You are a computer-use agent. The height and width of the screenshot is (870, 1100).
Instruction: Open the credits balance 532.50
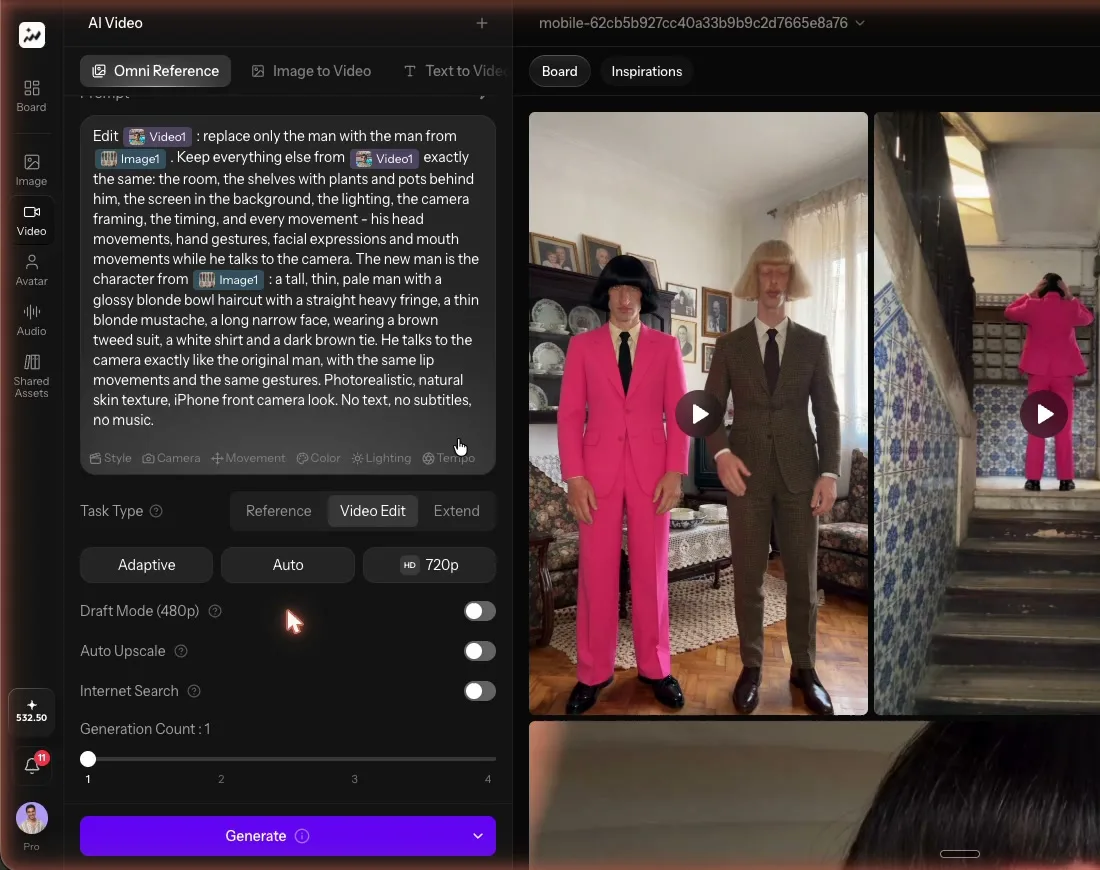(32, 711)
